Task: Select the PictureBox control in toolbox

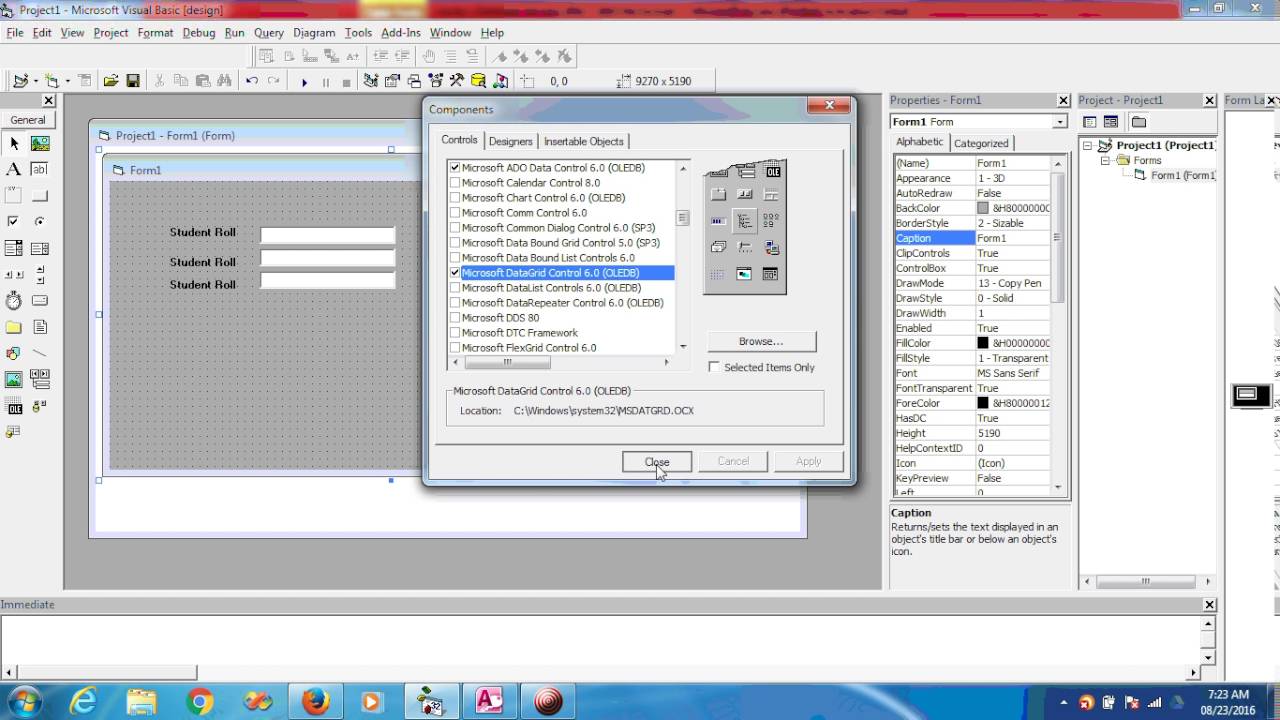Action: tap(40, 144)
